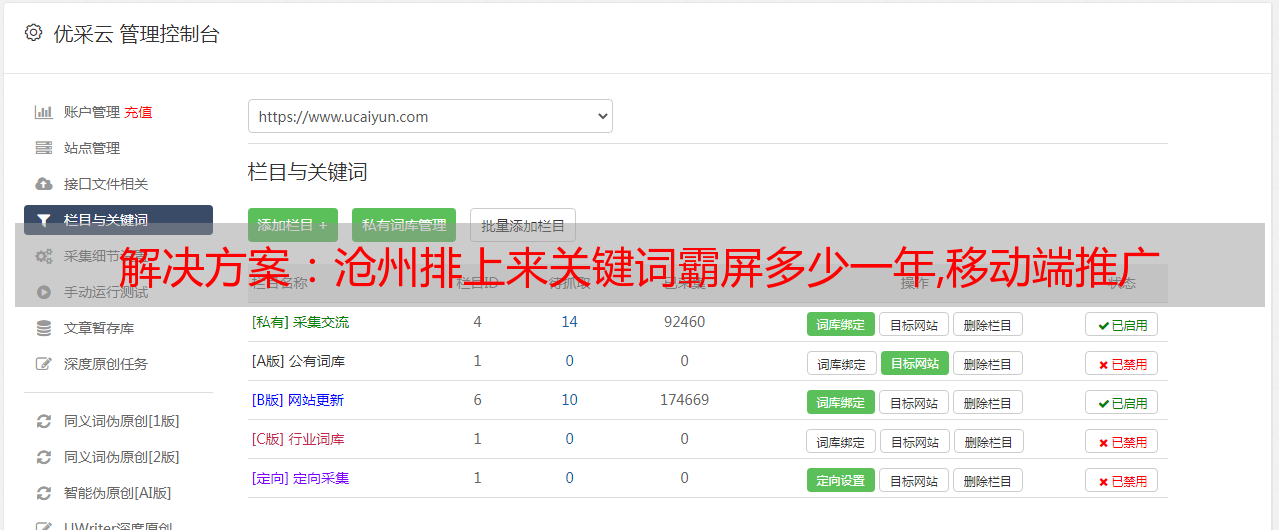Toggle 已禁用 status of 公有词库

[1122, 363]
